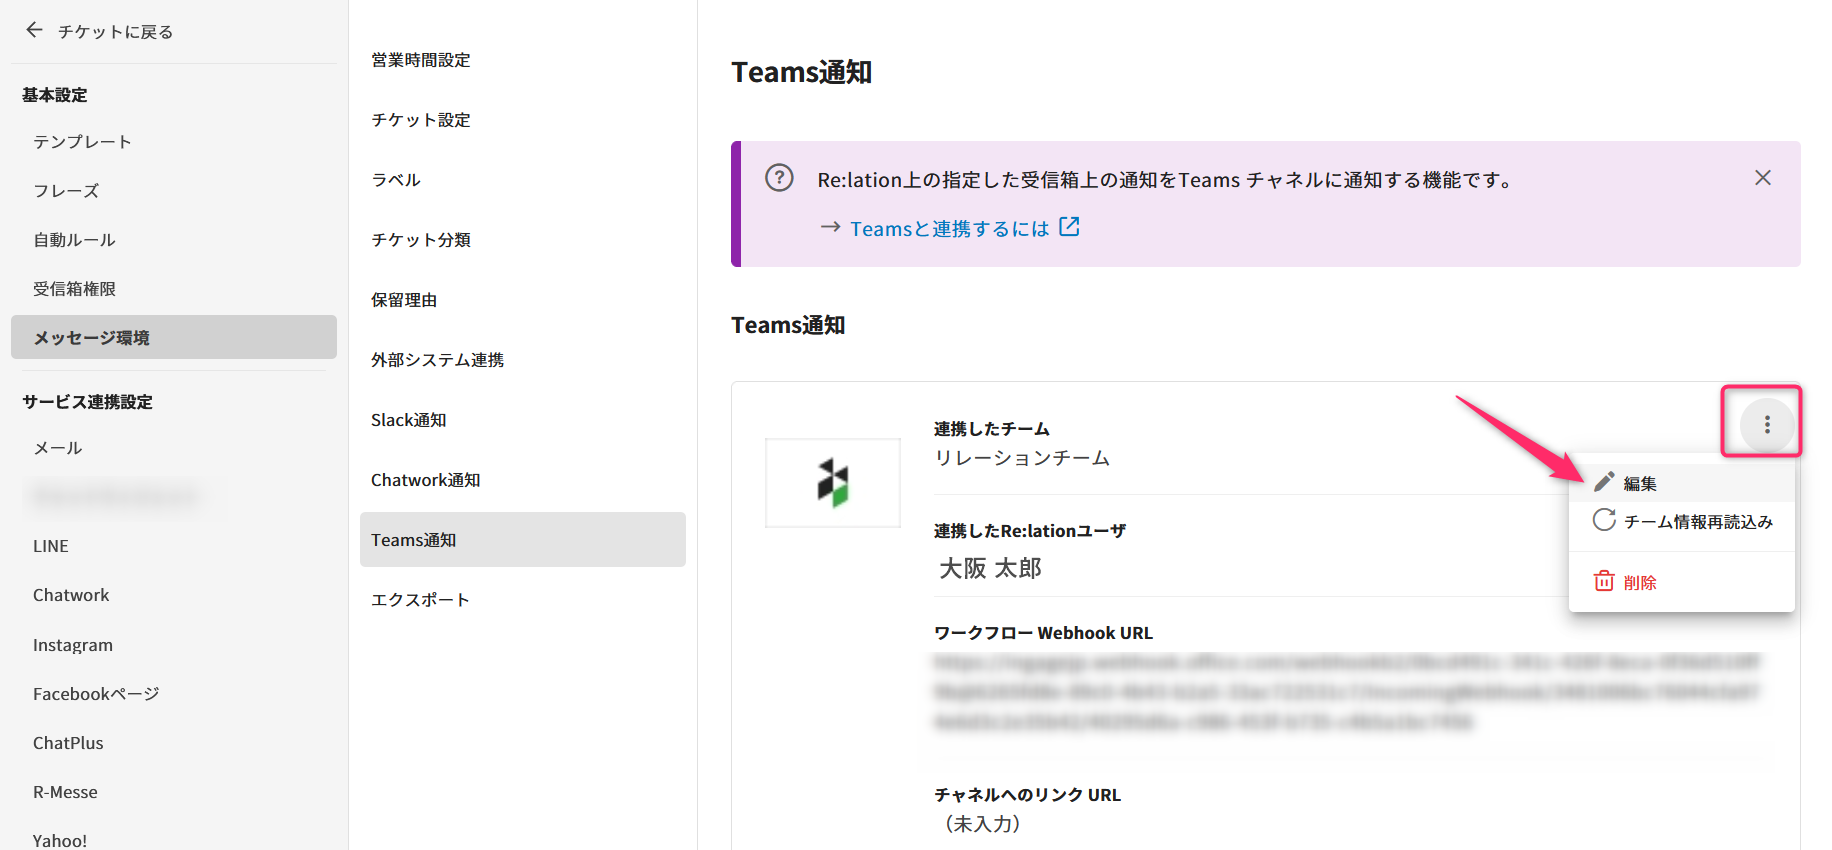Screen dimensions: 1832x850
Task: Click the ワークフロー Webhook URL label
Action: coord(1043,633)
